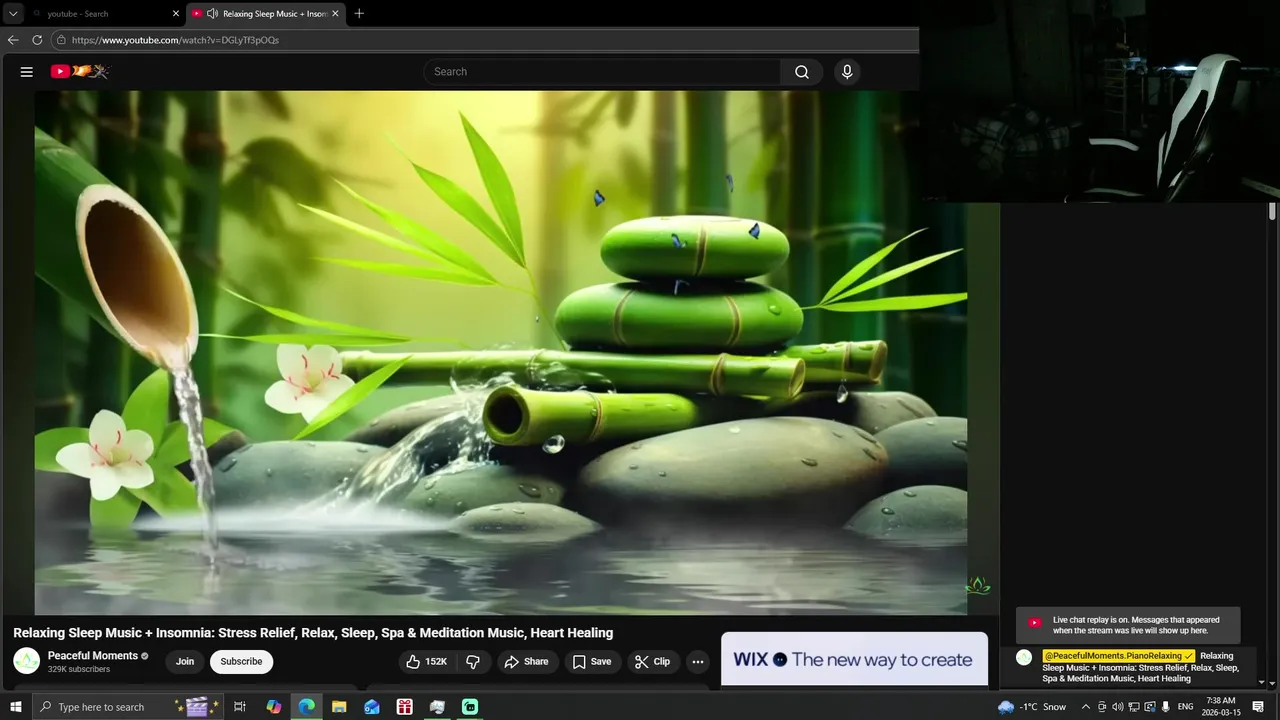Save the video to a playlist
This screenshot has width=1280, height=720.
(x=591, y=662)
